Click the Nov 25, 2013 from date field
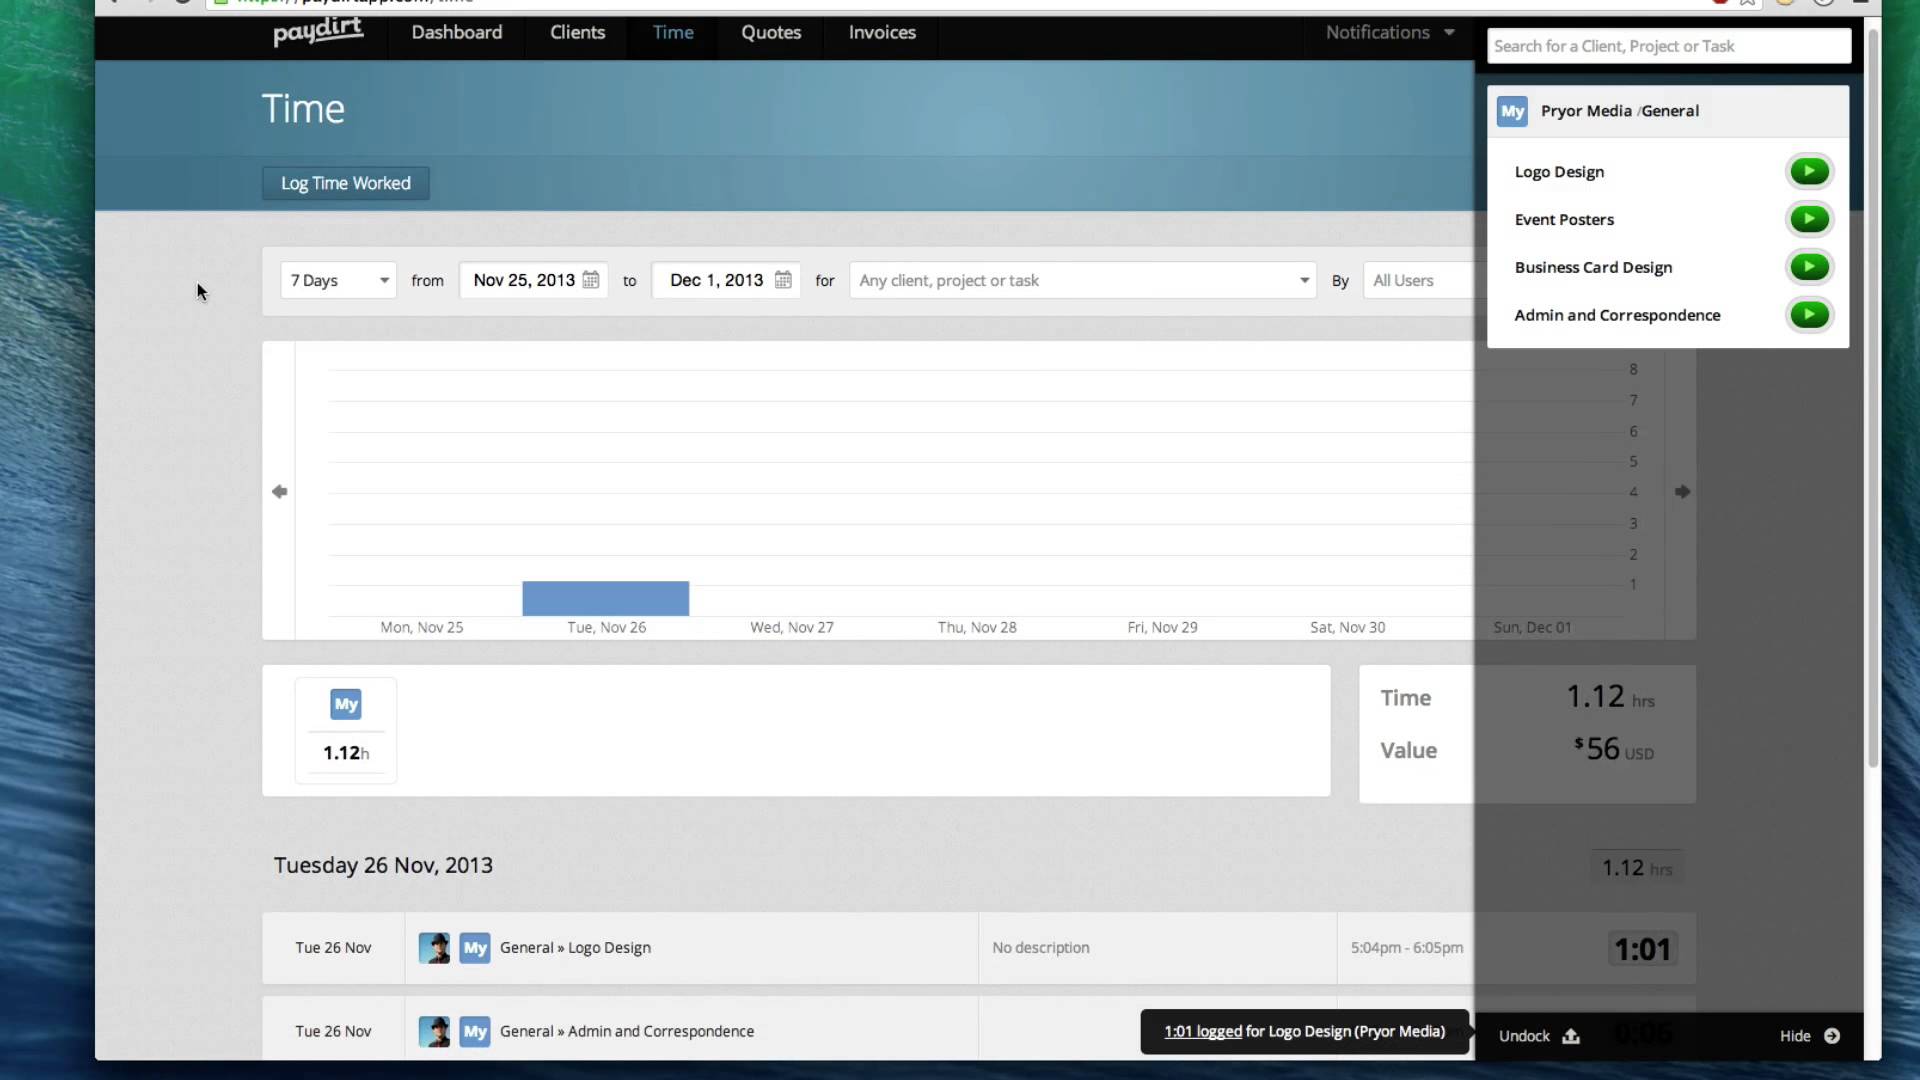Image resolution: width=1920 pixels, height=1080 pixels. (x=534, y=280)
